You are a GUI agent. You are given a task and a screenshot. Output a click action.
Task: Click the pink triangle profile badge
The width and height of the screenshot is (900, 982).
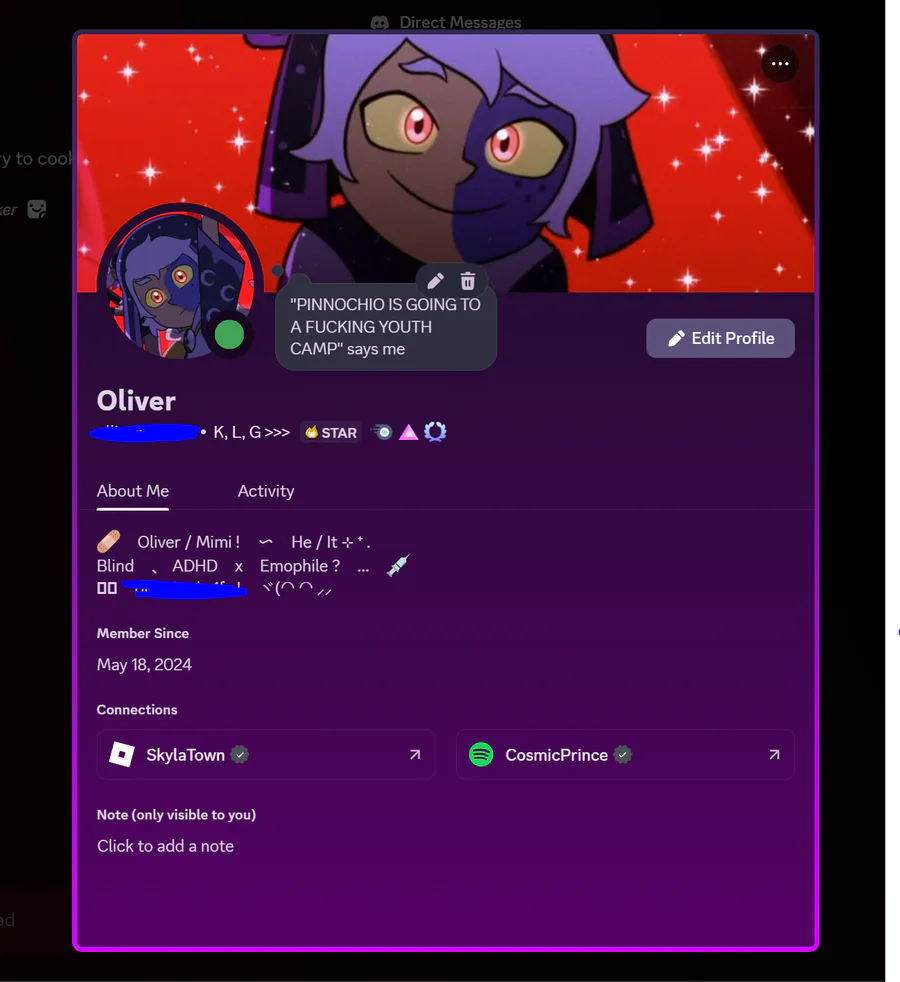(x=408, y=432)
